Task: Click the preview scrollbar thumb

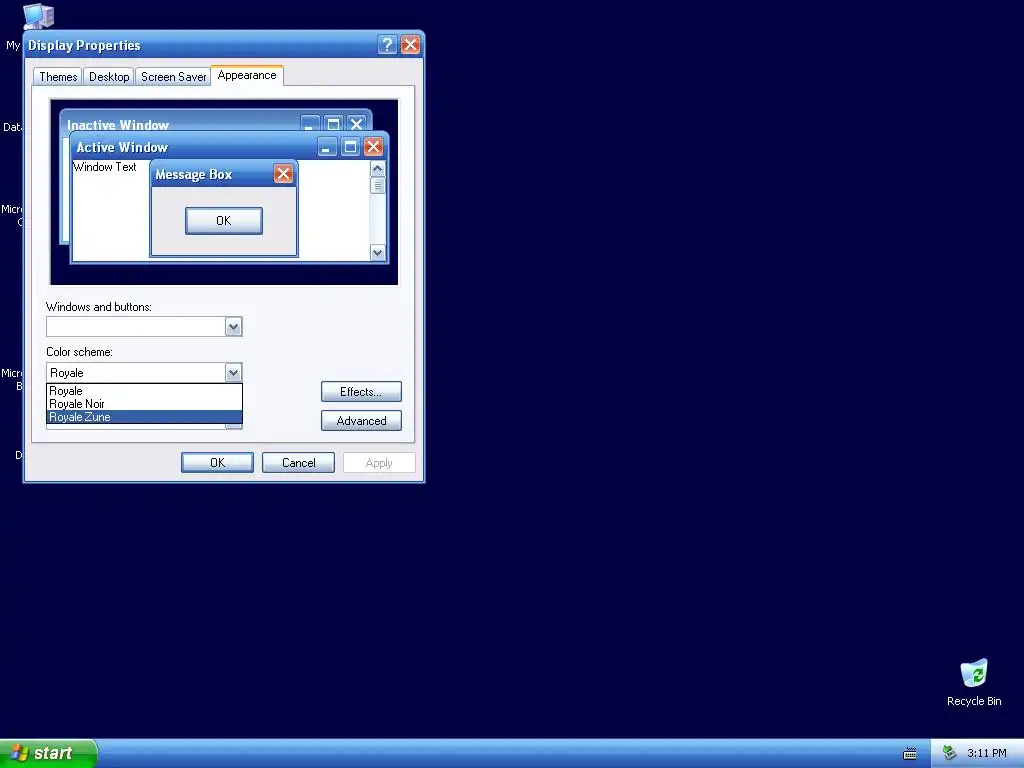Action: [377, 185]
